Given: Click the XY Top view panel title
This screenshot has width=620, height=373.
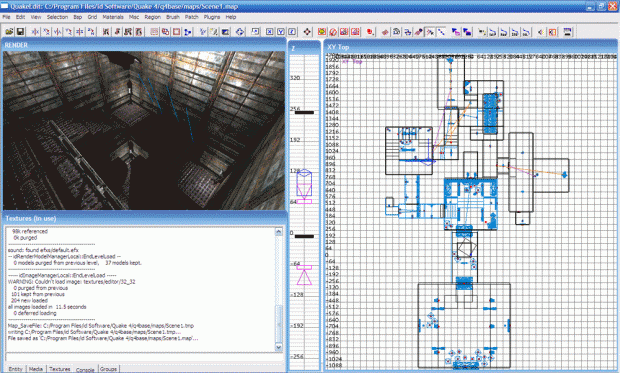Looking at the screenshot, I should [x=338, y=47].
